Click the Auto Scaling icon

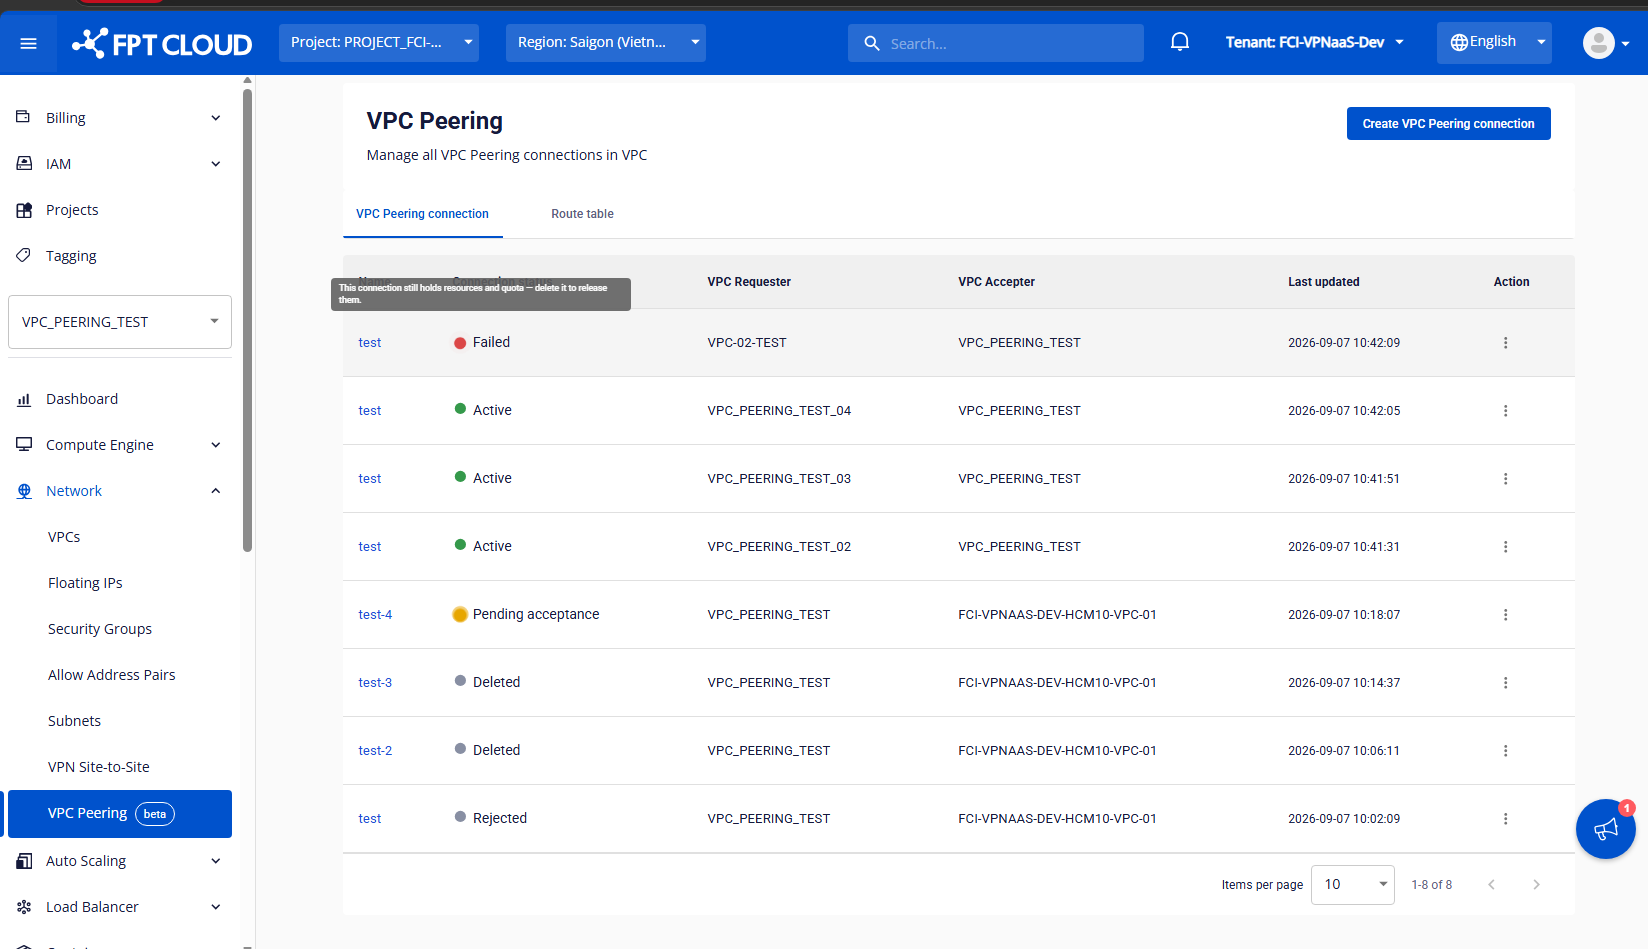pyautogui.click(x=24, y=861)
